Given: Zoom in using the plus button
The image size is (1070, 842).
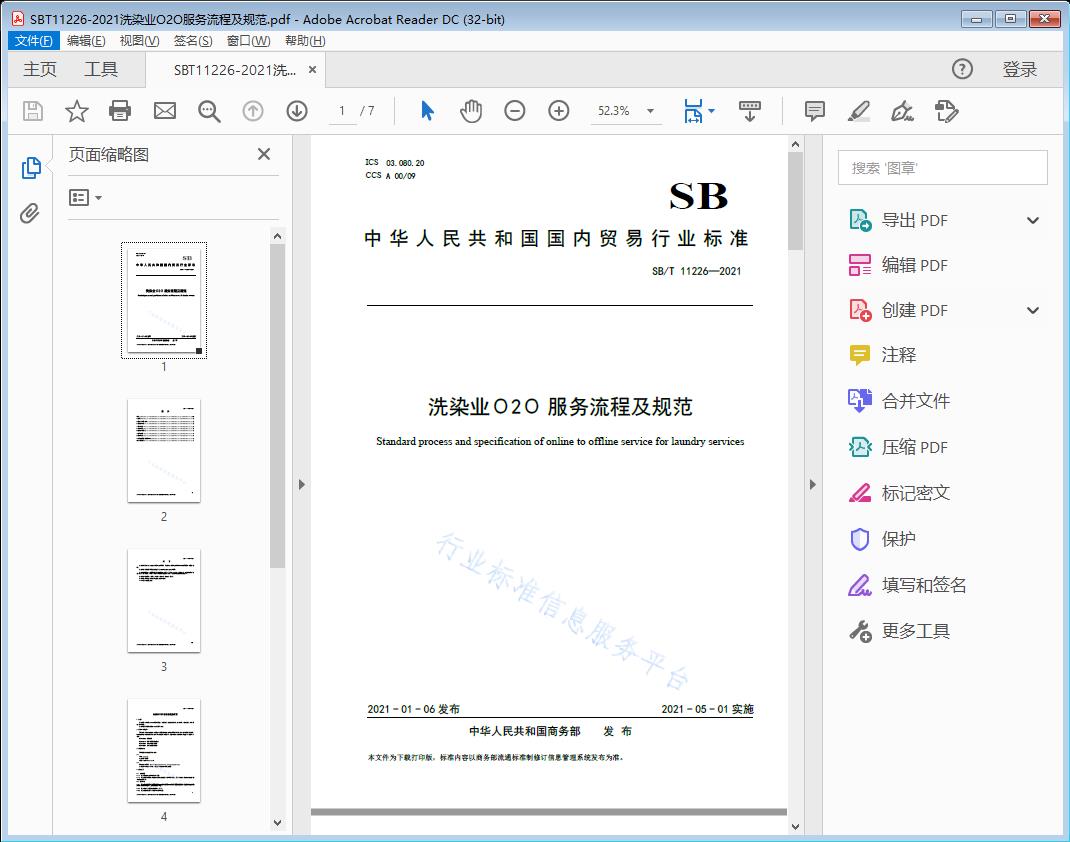Looking at the screenshot, I should click(559, 111).
